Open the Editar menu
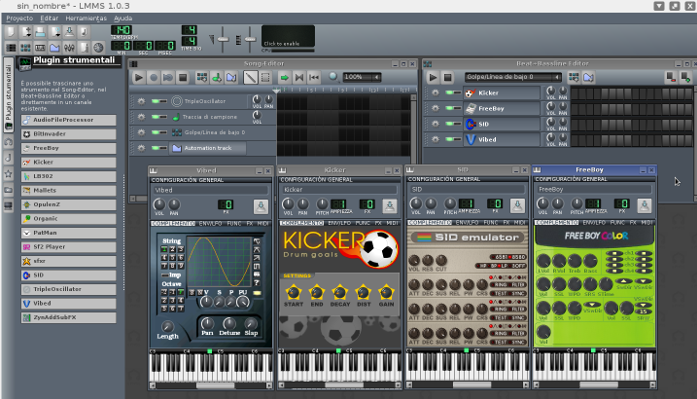Viewport: 697px width, 399px height. 49,18
